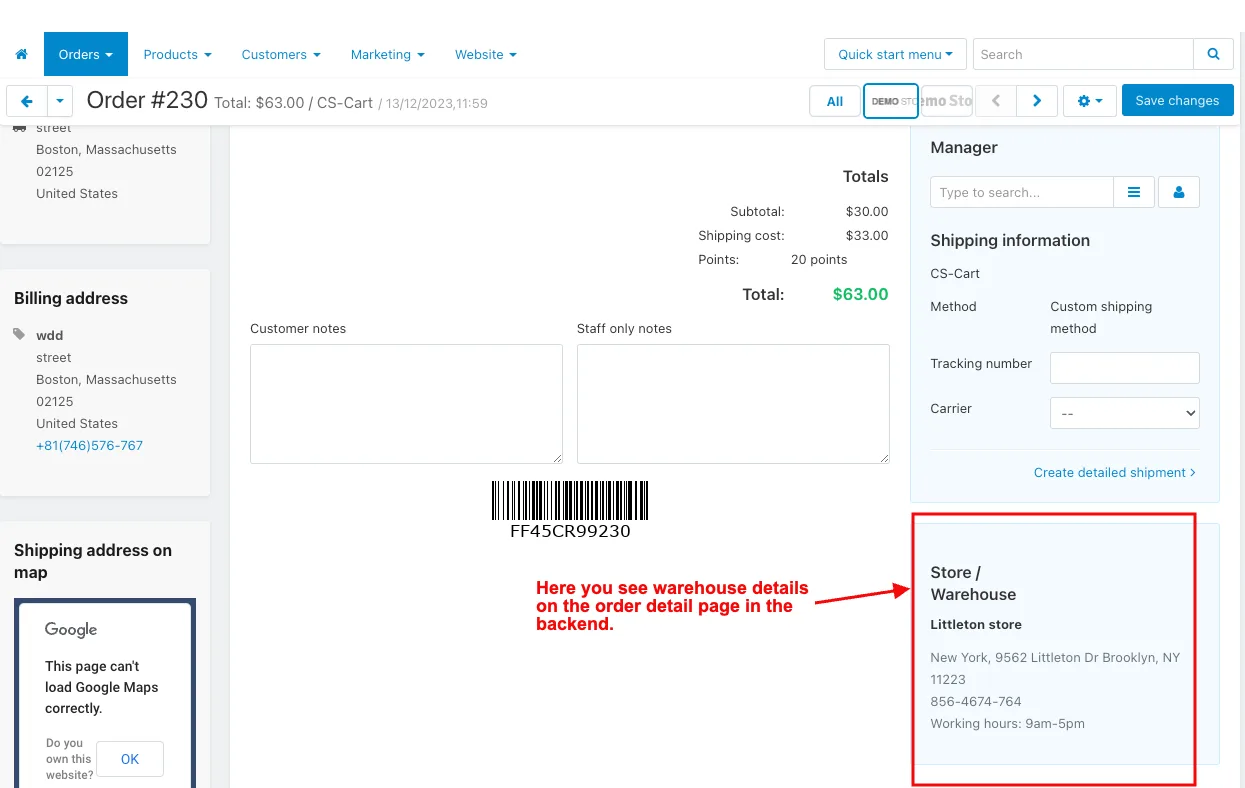Click inside the Customer notes textarea

click(406, 404)
